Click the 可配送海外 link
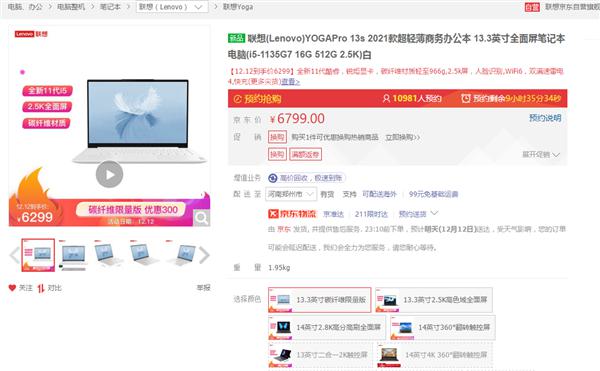The width and height of the screenshot is (600, 371). click(379, 194)
